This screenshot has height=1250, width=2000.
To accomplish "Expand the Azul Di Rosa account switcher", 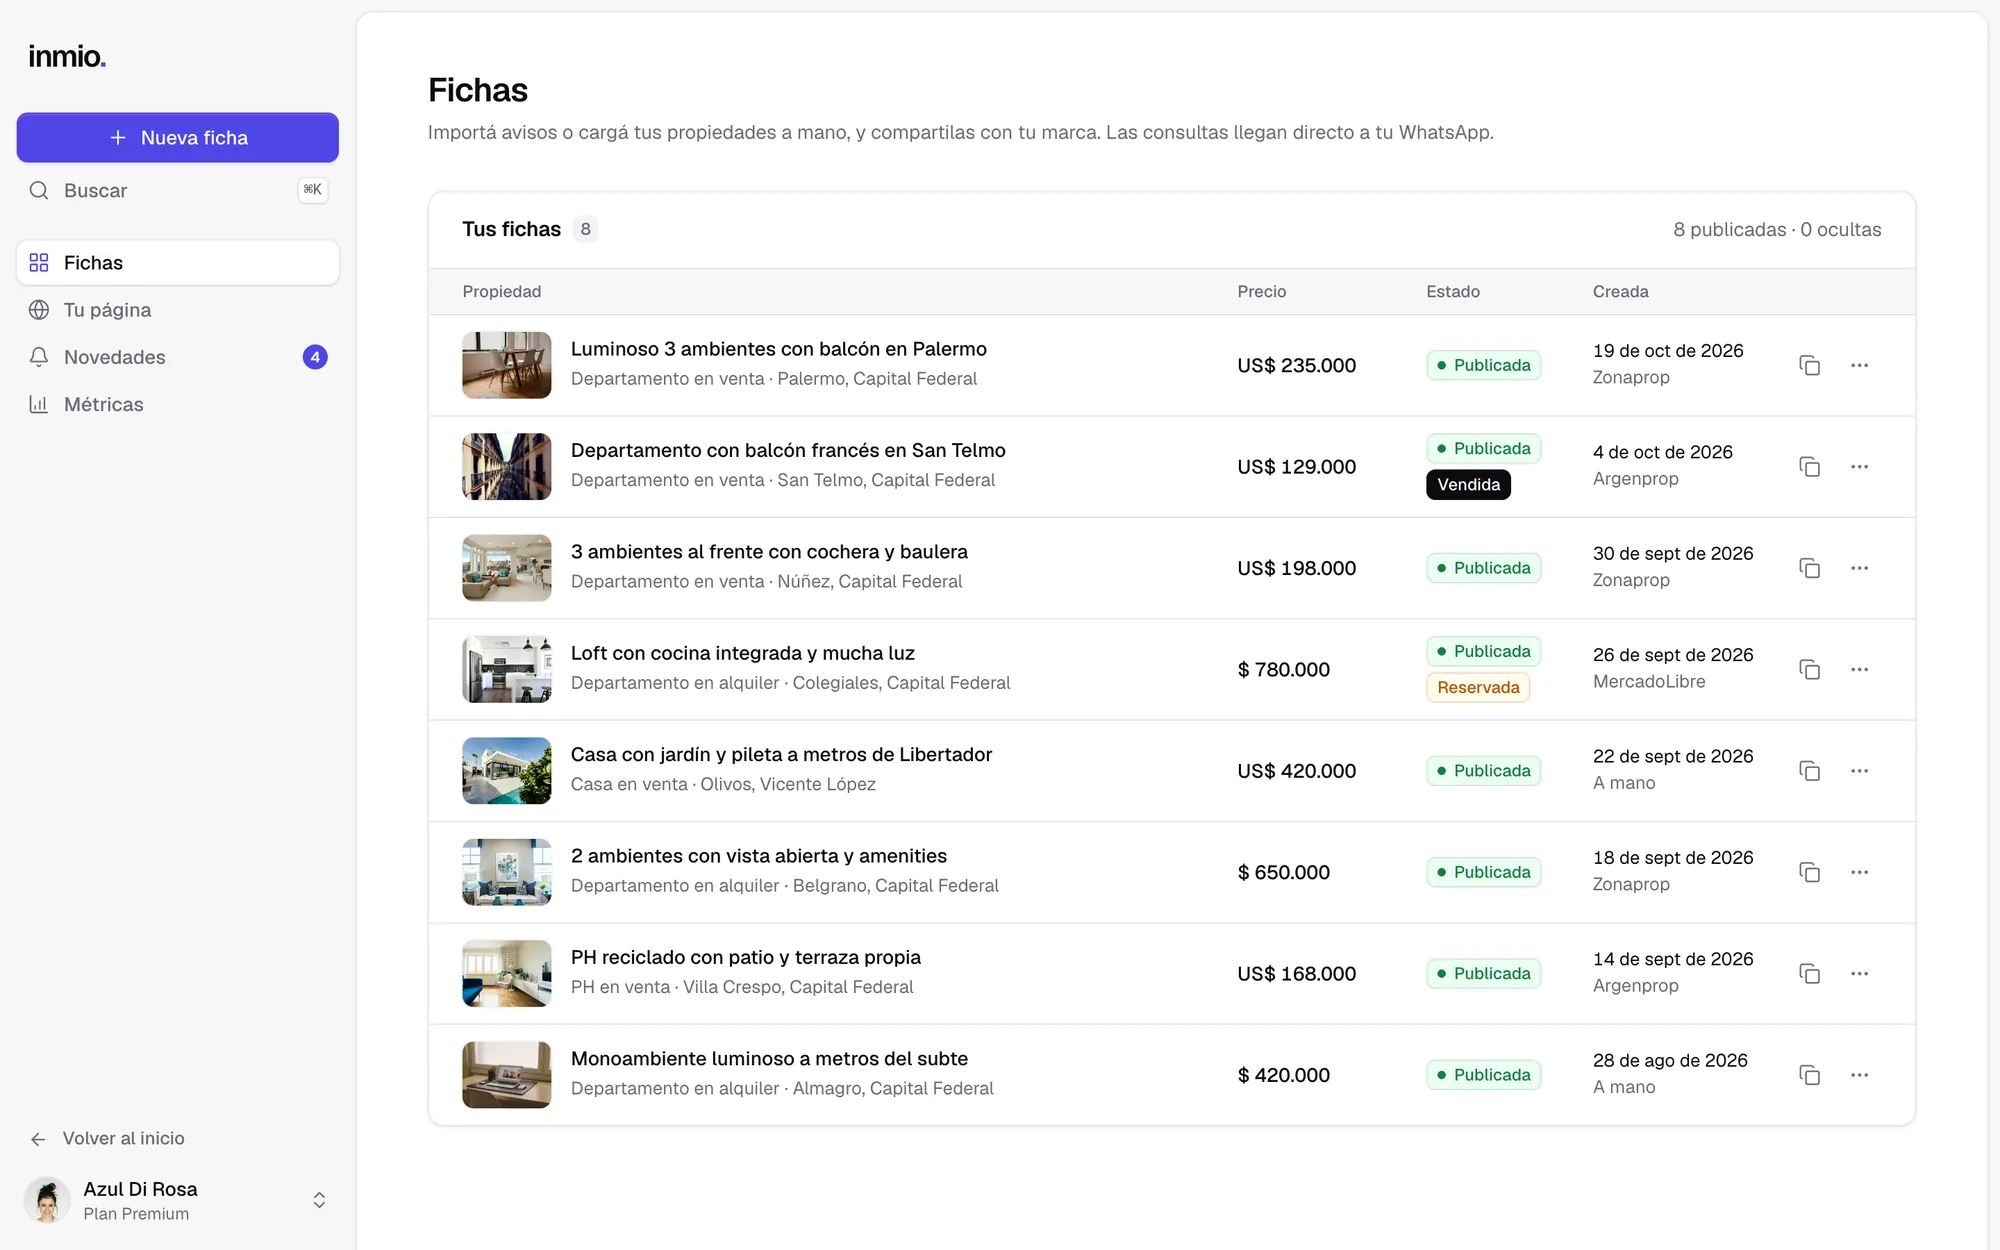I will point(319,1200).
